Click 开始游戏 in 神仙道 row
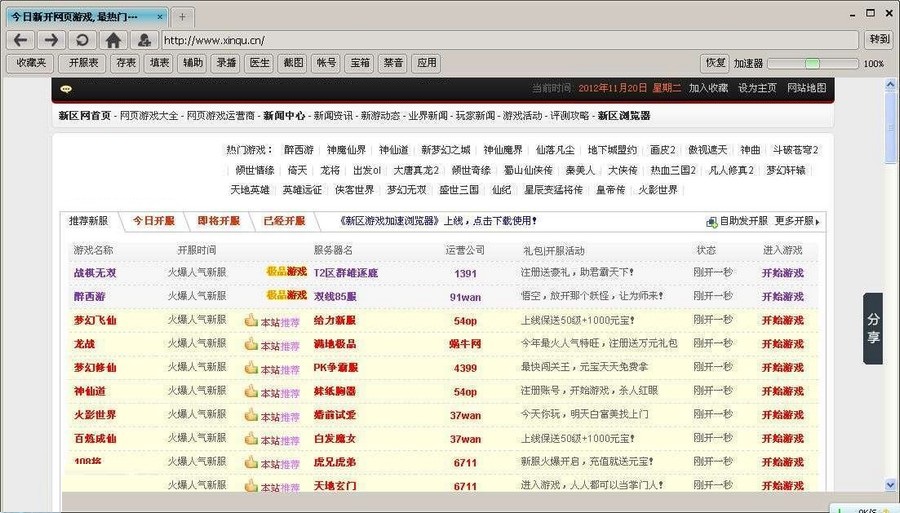This screenshot has width=900, height=513. point(782,391)
